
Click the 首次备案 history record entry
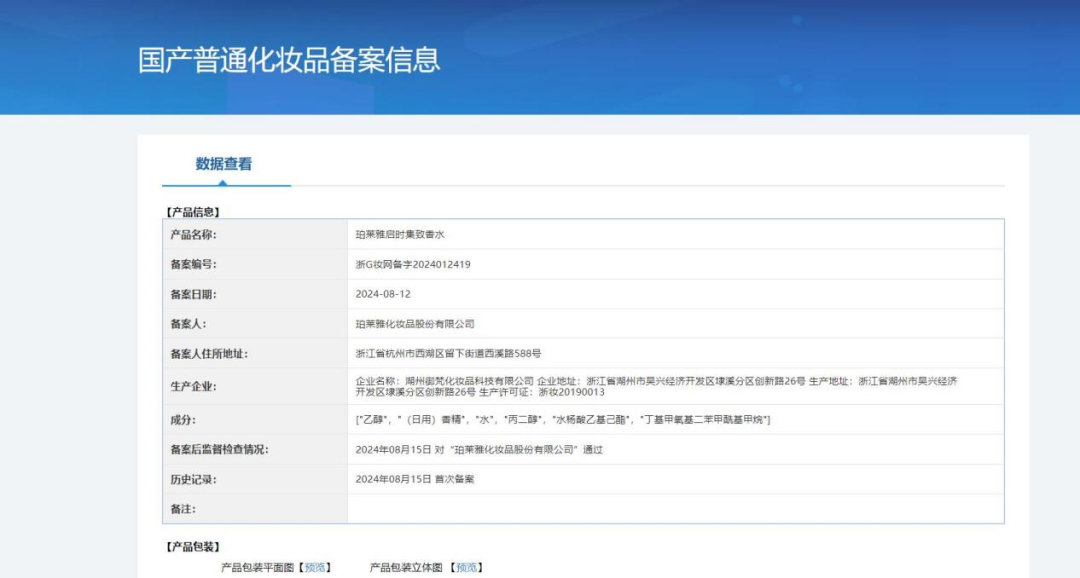(415, 479)
